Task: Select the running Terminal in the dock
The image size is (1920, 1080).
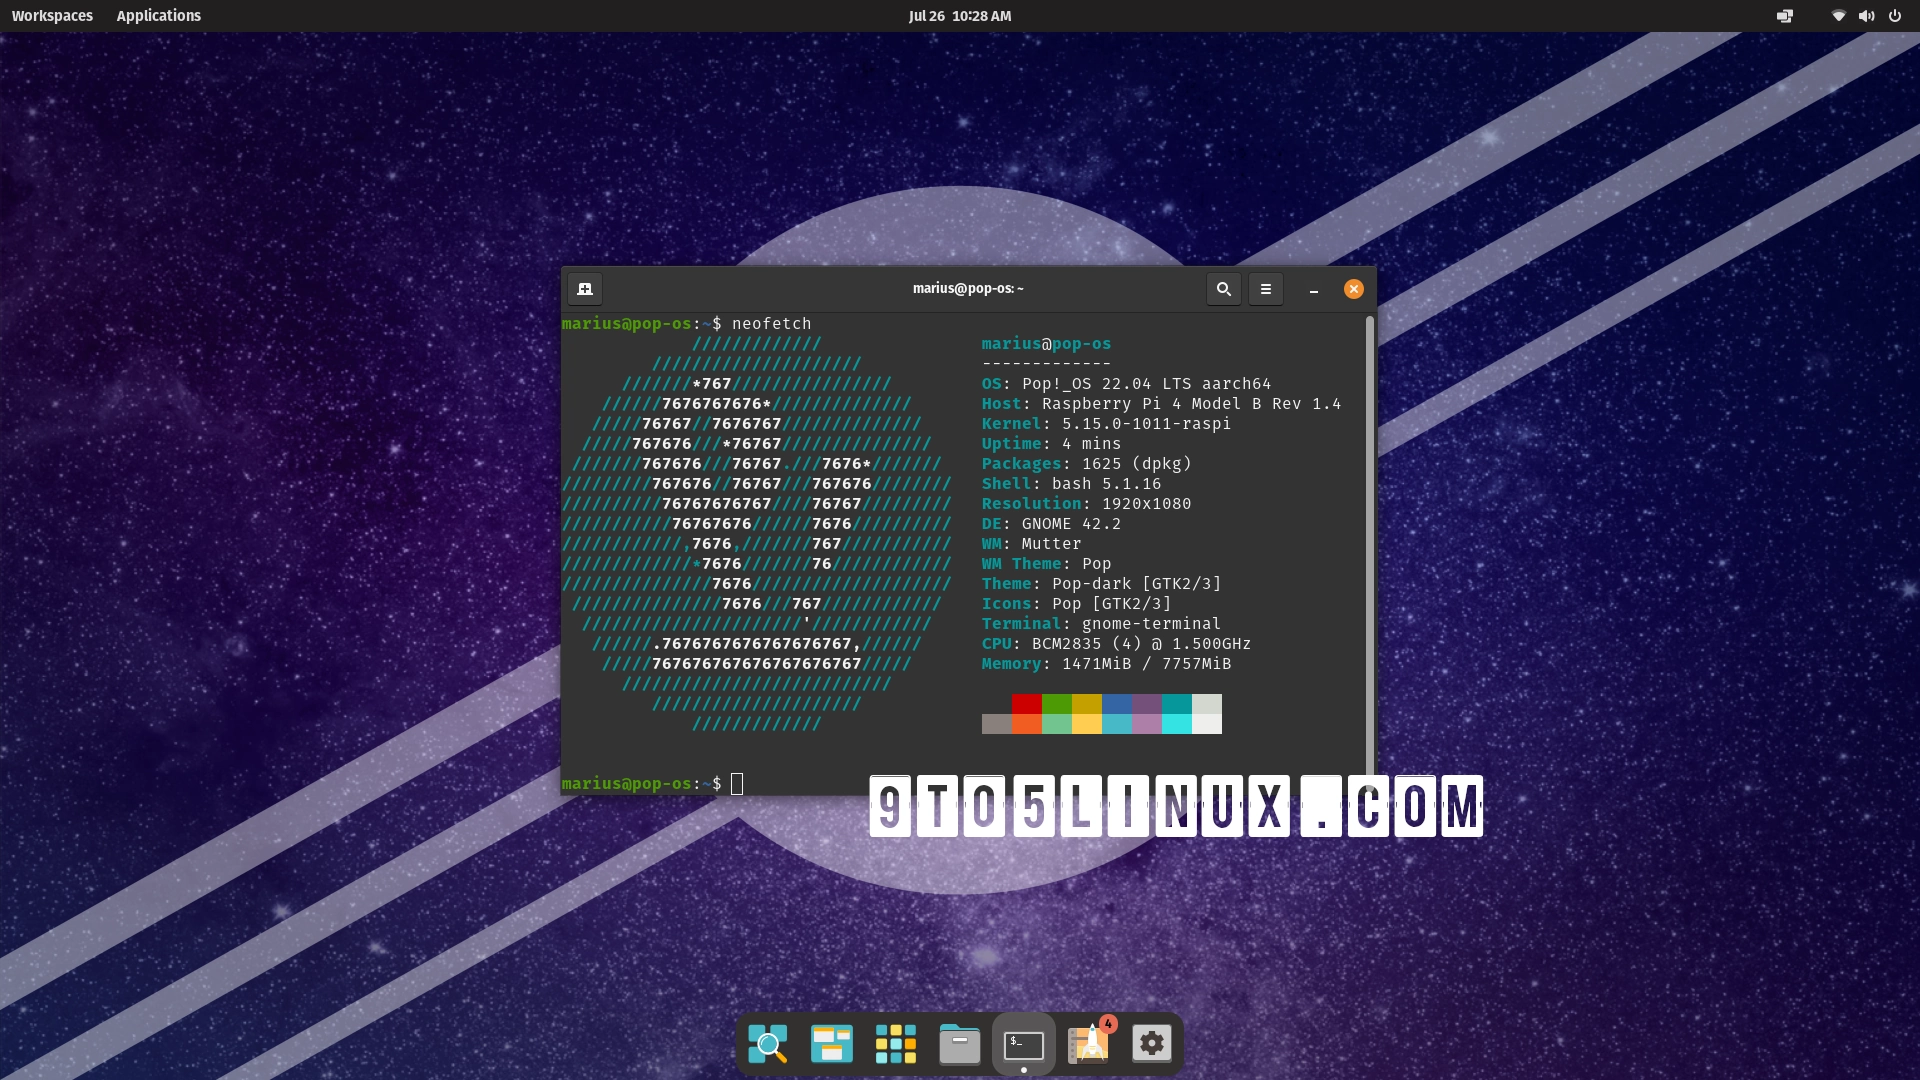Action: (x=1023, y=1043)
